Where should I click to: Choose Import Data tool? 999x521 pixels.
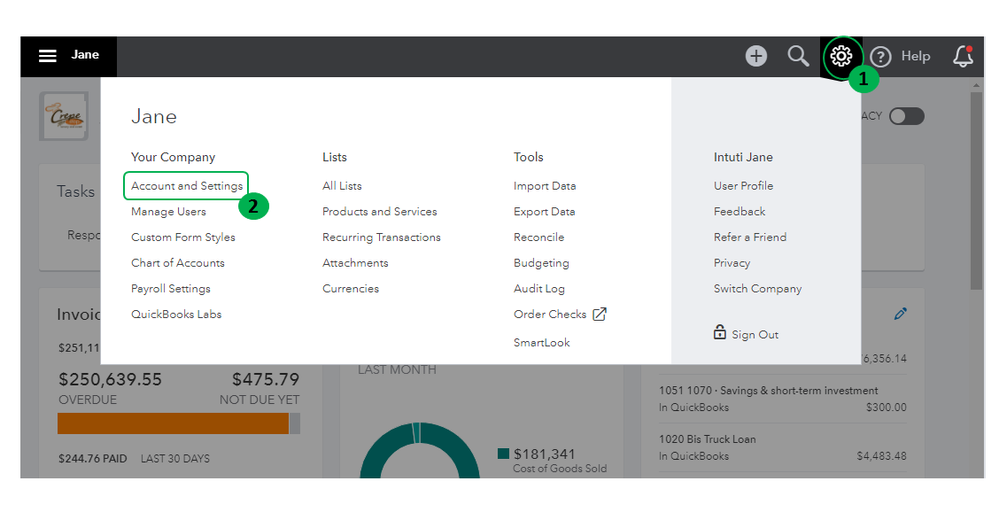545,186
